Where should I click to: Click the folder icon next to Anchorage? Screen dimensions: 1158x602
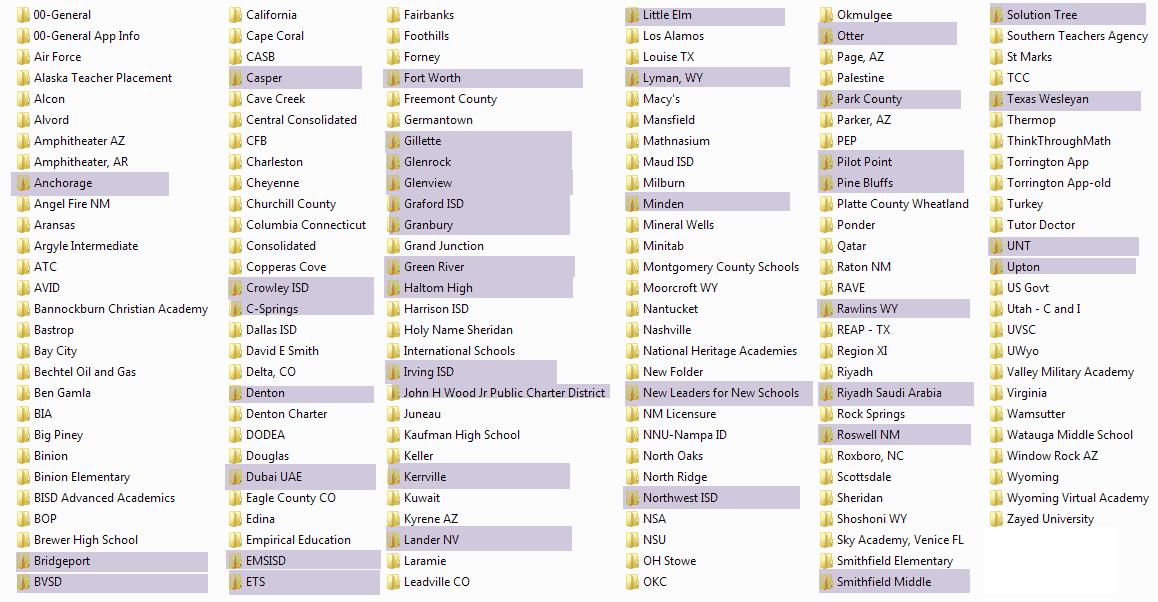click(x=23, y=183)
